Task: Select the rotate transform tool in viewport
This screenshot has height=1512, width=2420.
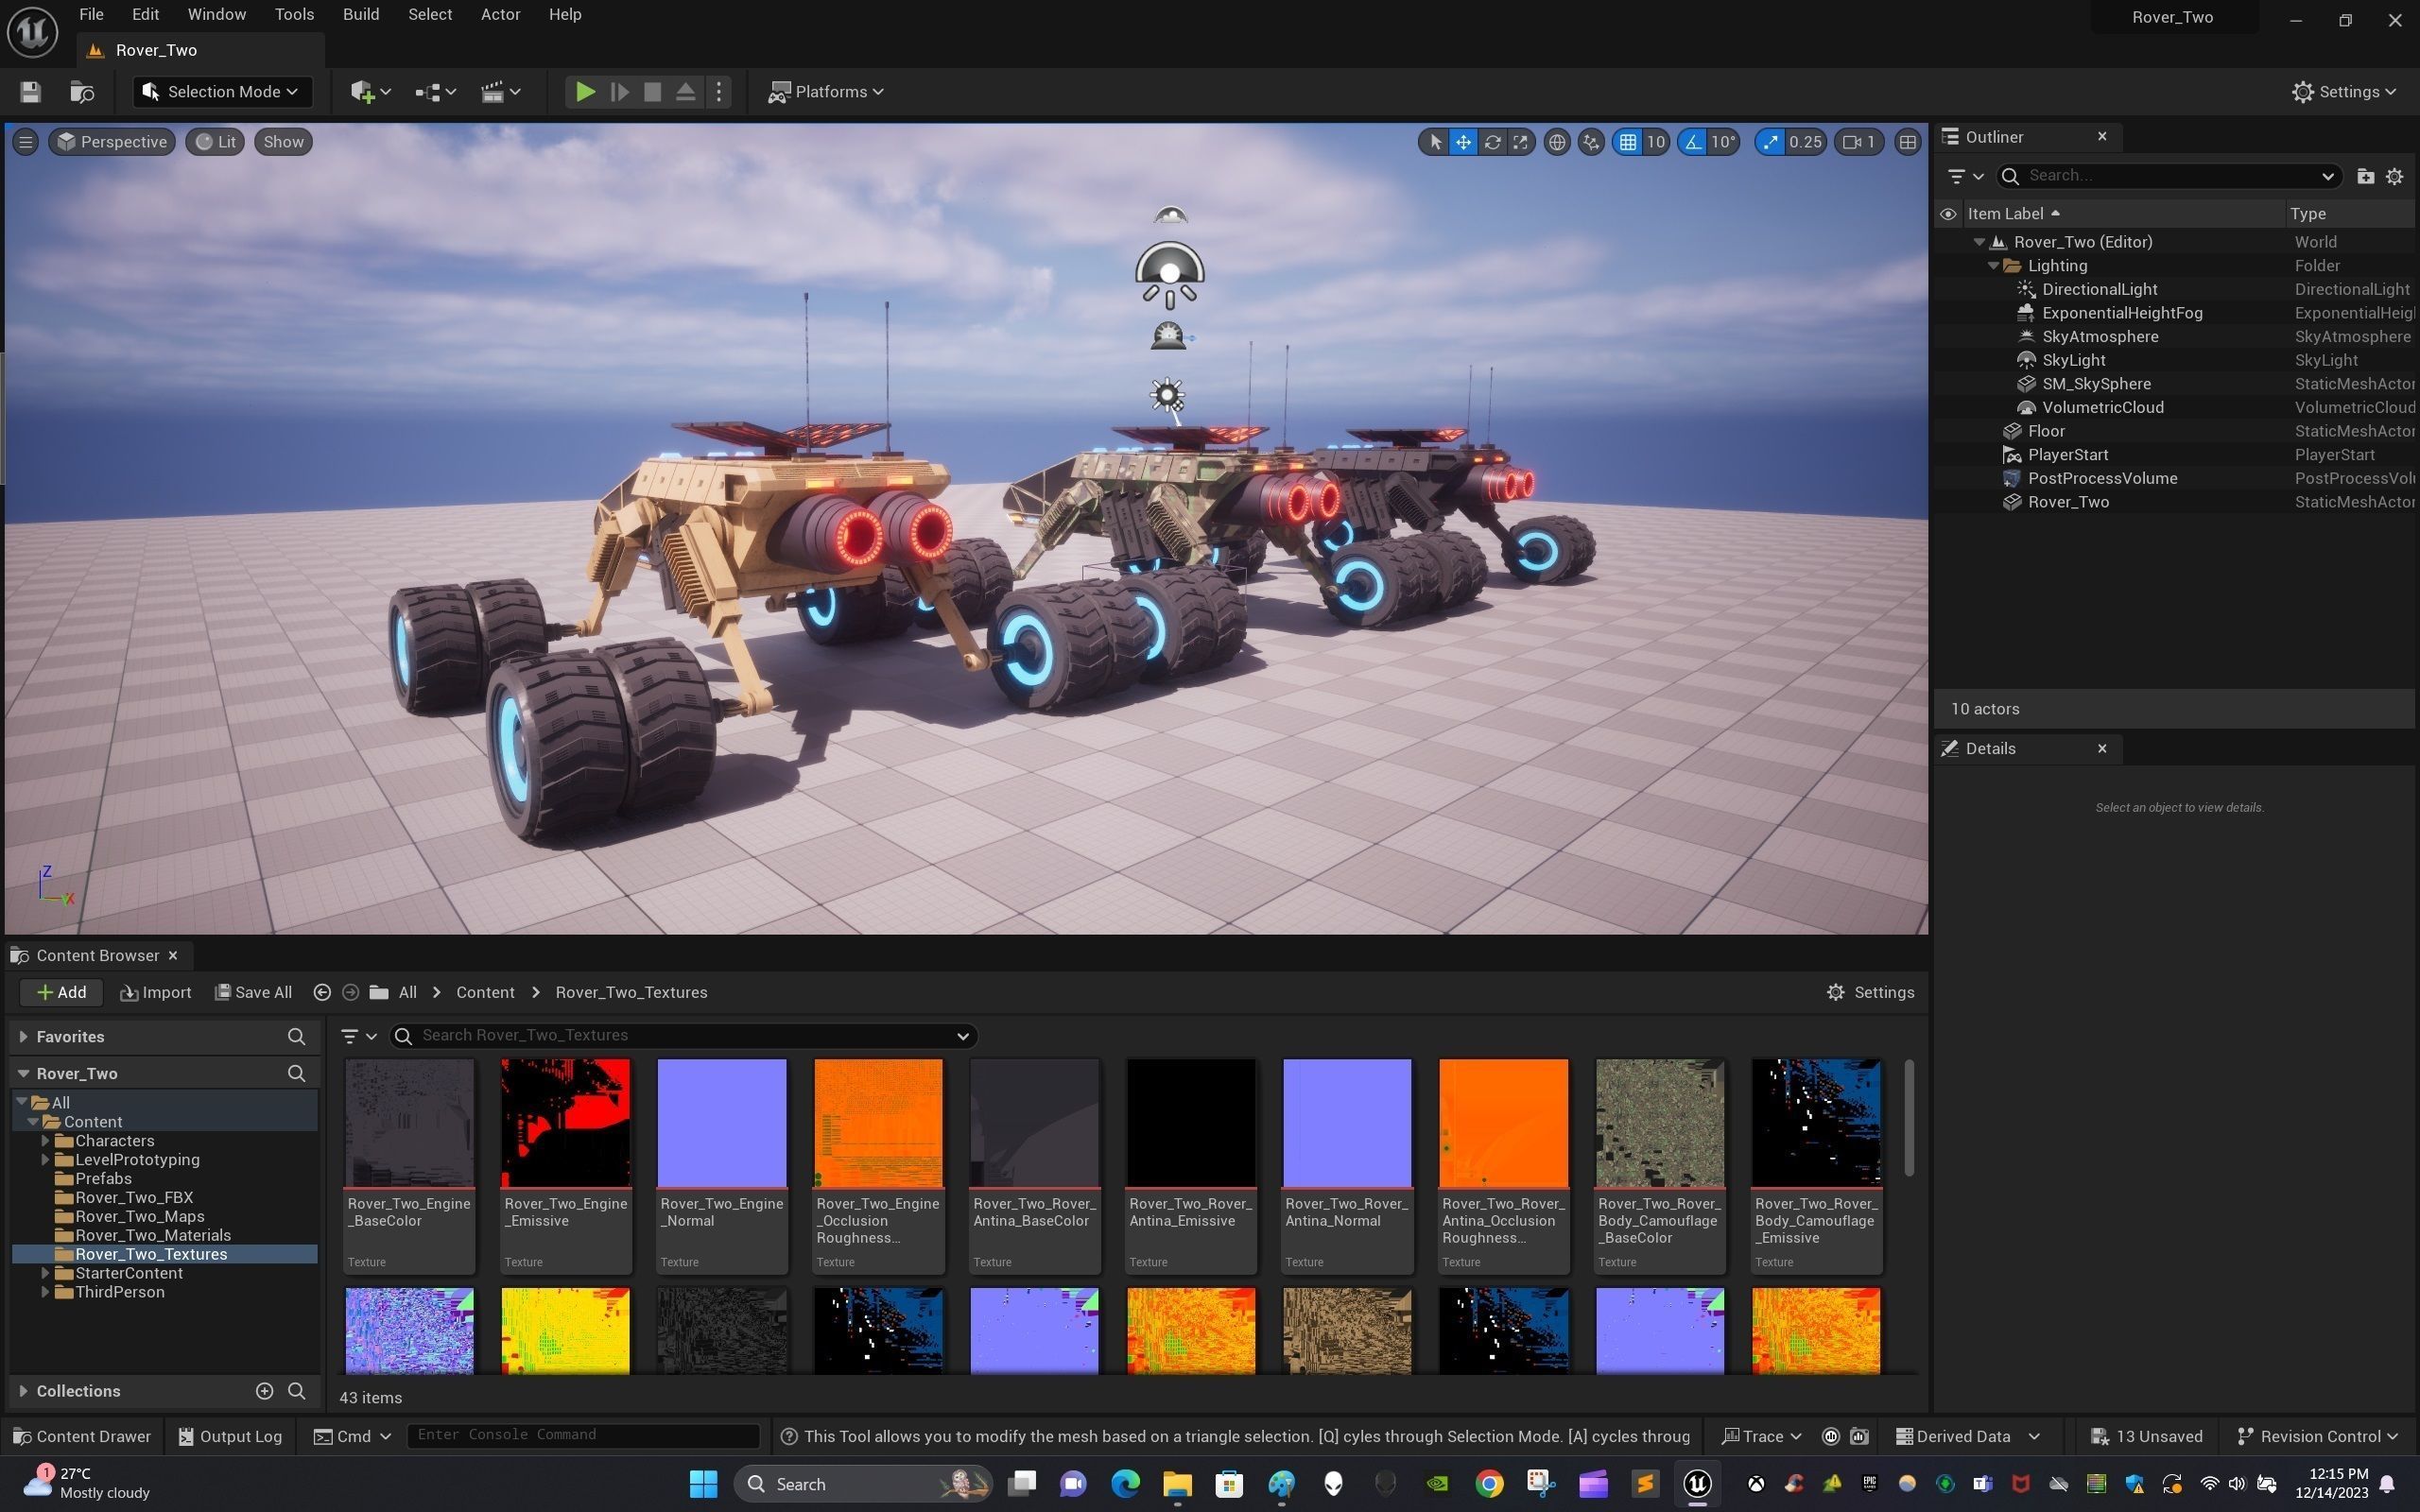Action: coord(1492,142)
